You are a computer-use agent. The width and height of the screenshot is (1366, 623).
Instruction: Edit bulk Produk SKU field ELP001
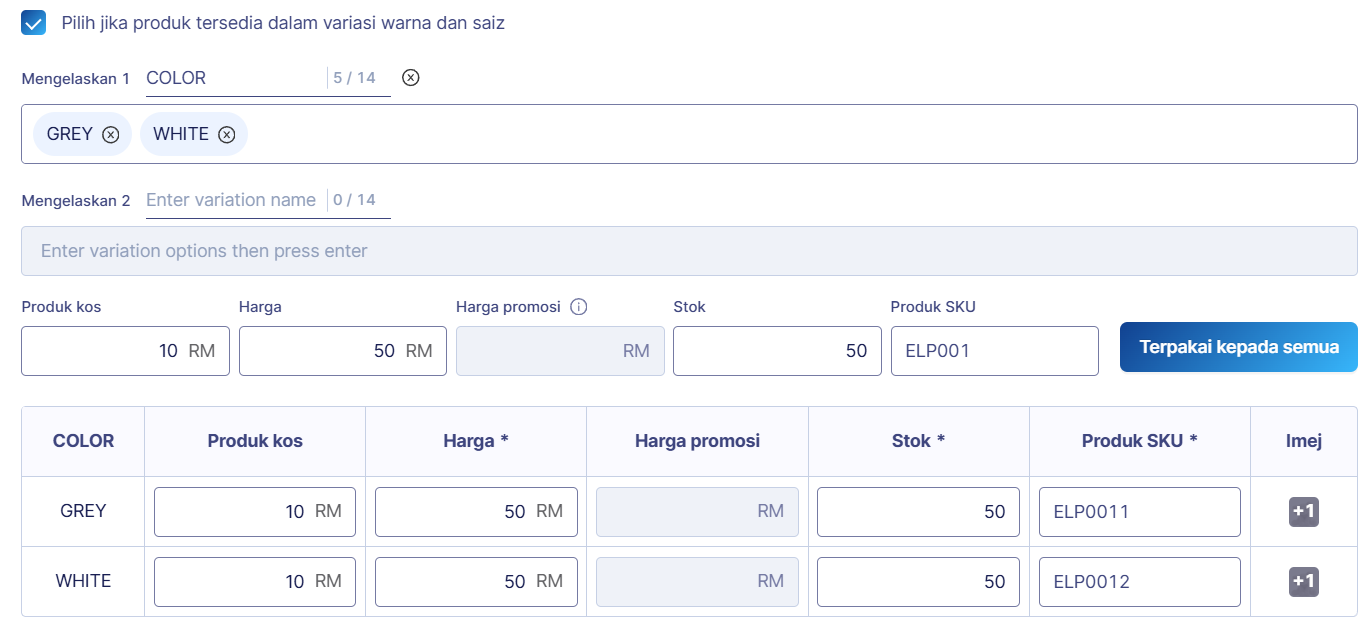point(994,351)
